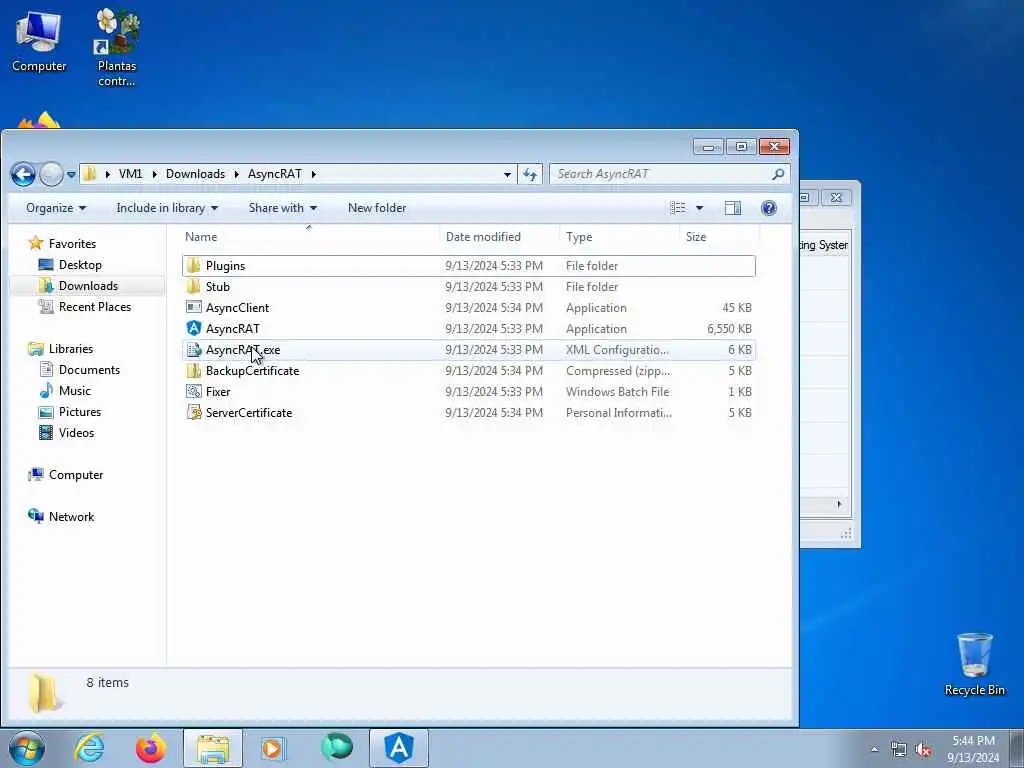Switch to AsyncRAT app in taskbar
Viewport: 1024px width, 768px height.
point(399,748)
